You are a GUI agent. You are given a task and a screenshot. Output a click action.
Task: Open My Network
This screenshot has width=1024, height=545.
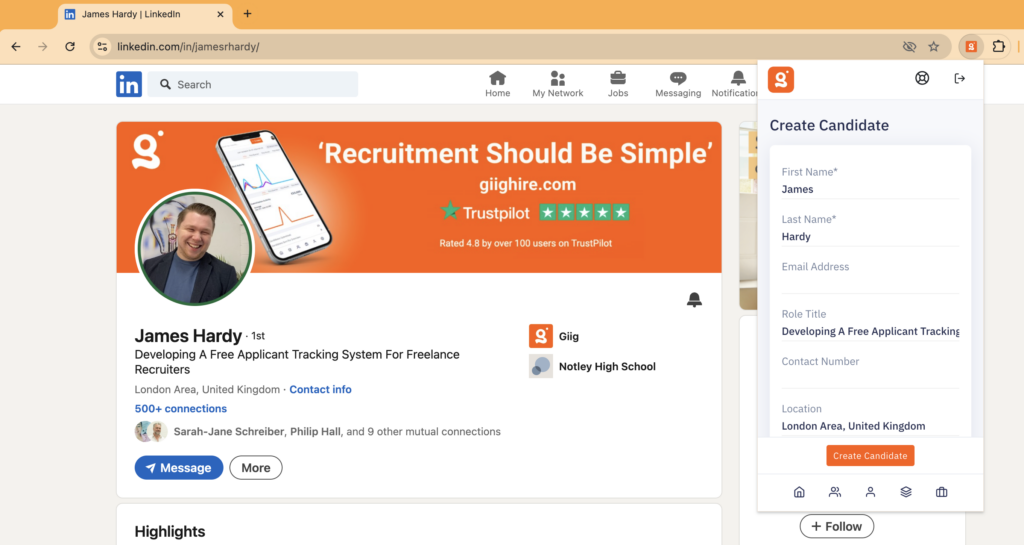pyautogui.click(x=557, y=84)
